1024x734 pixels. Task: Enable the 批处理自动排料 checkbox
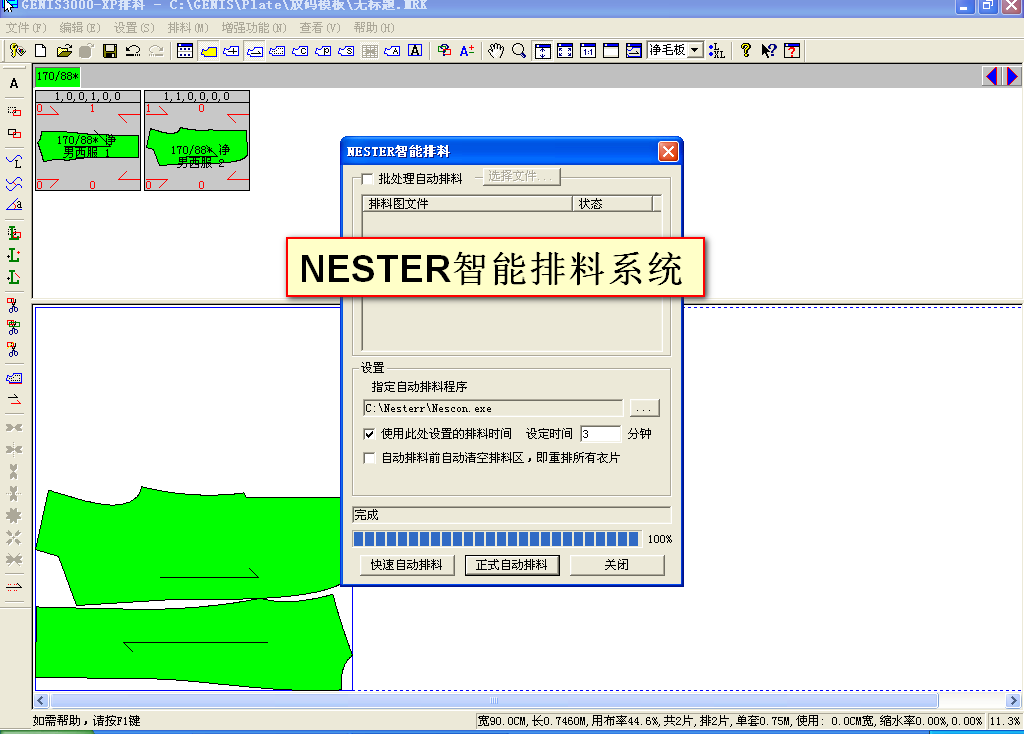pos(367,179)
